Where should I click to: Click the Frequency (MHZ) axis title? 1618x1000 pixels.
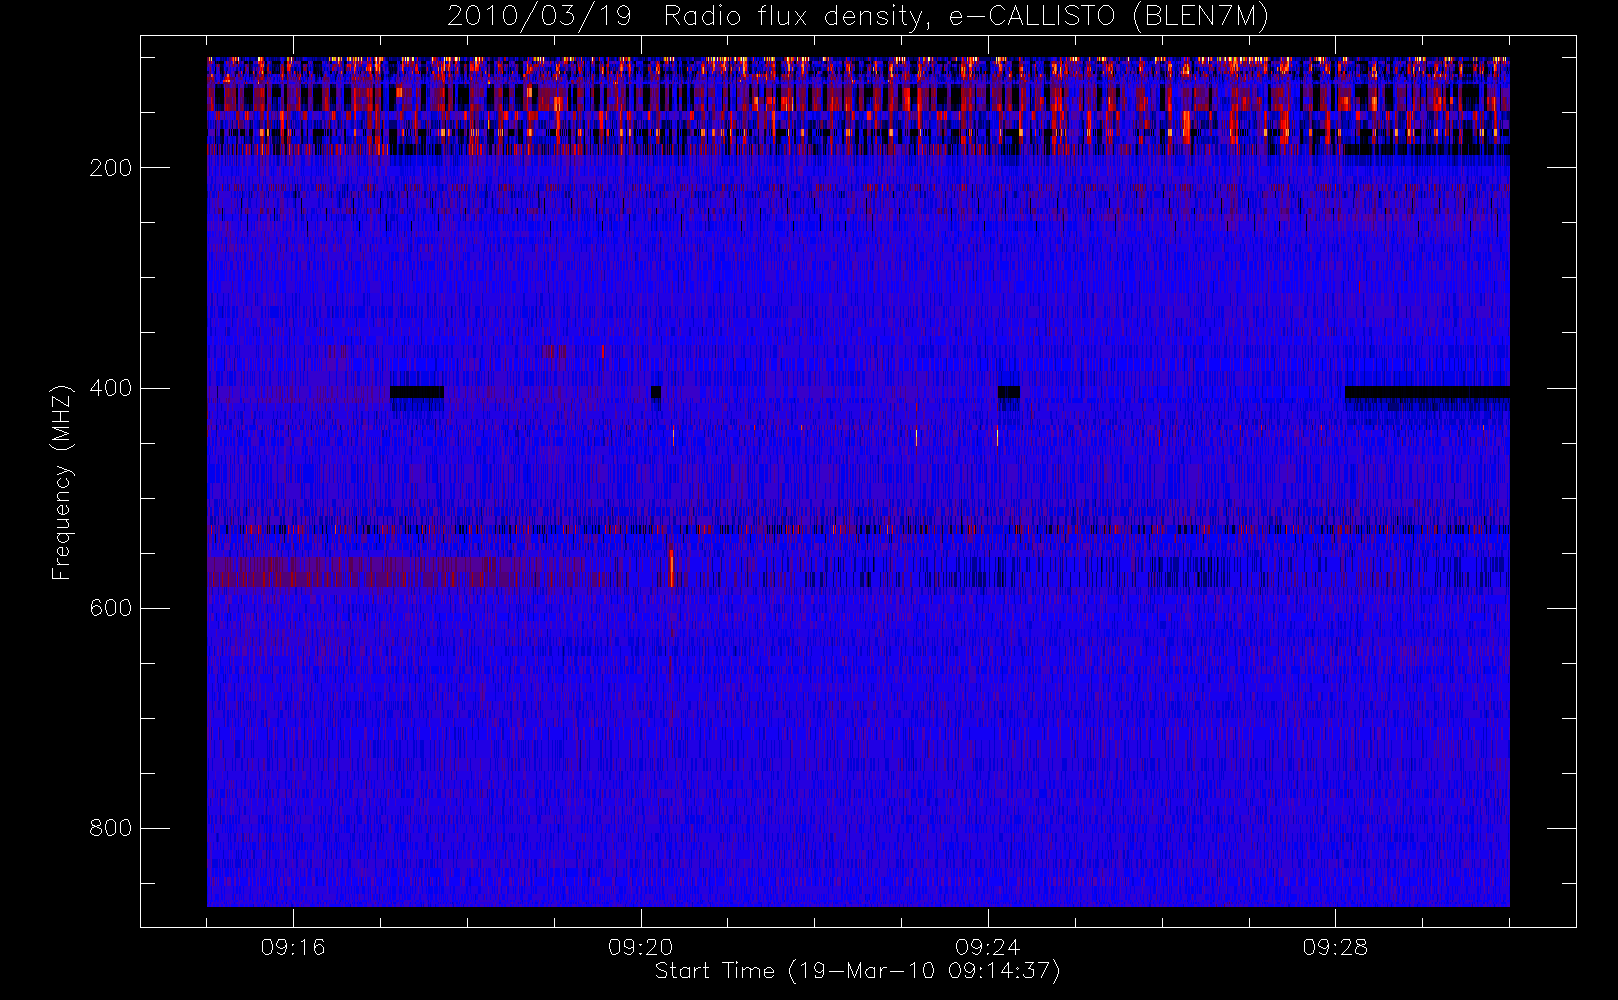pos(62,482)
